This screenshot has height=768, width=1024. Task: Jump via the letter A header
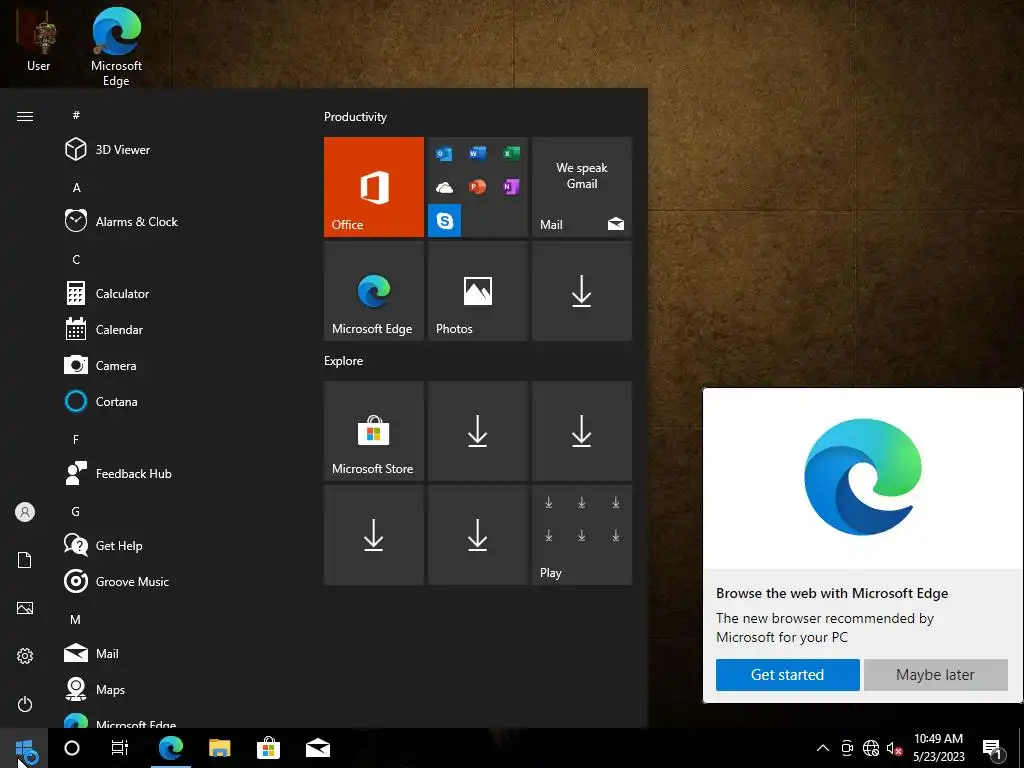click(76, 187)
